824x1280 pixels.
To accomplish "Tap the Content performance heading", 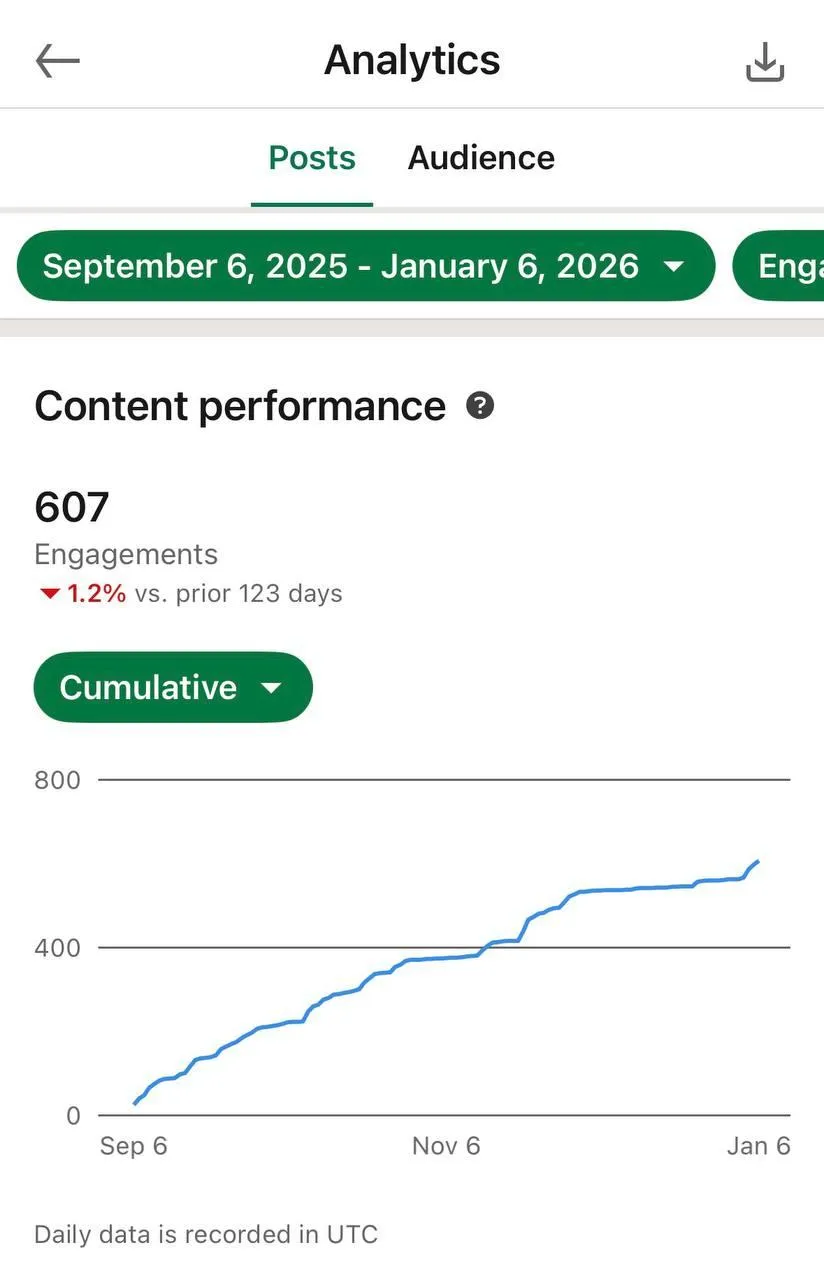I will point(240,406).
